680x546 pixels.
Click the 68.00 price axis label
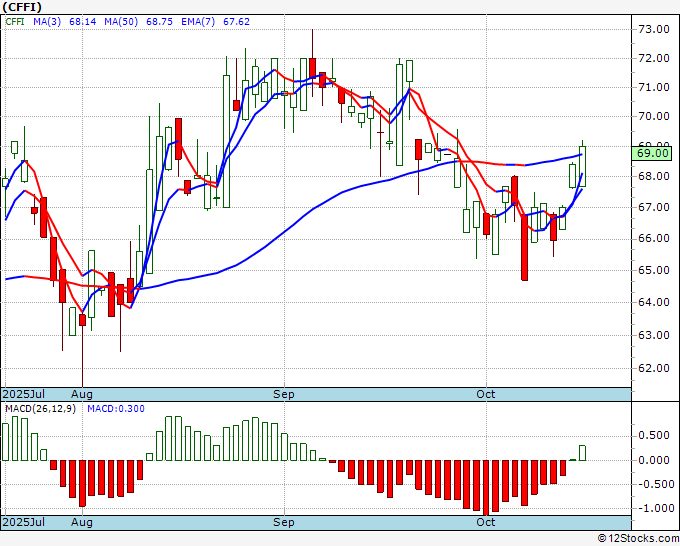point(654,177)
